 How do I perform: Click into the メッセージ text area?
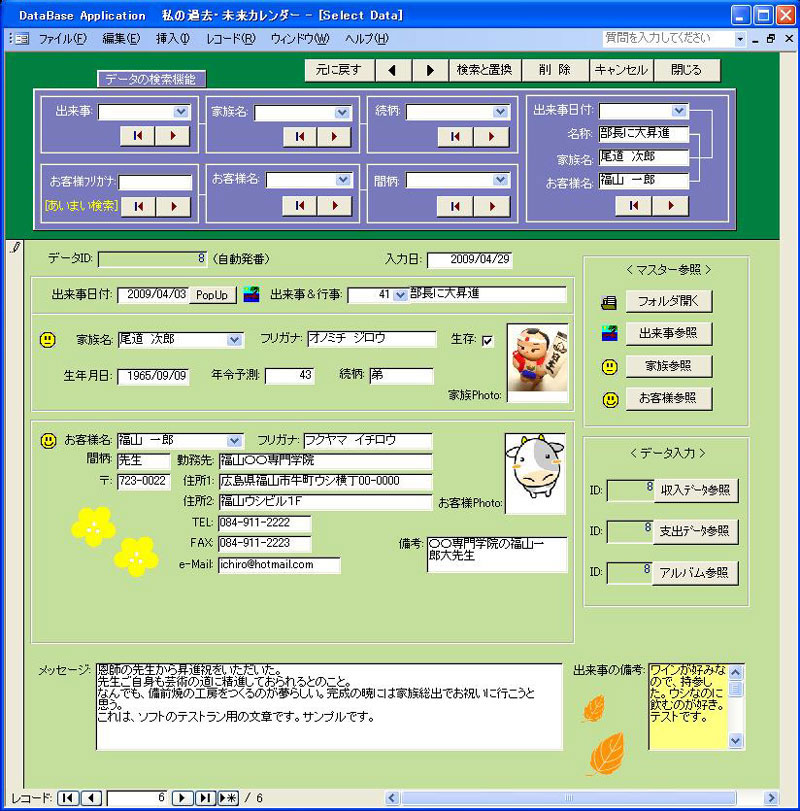pos(330,705)
